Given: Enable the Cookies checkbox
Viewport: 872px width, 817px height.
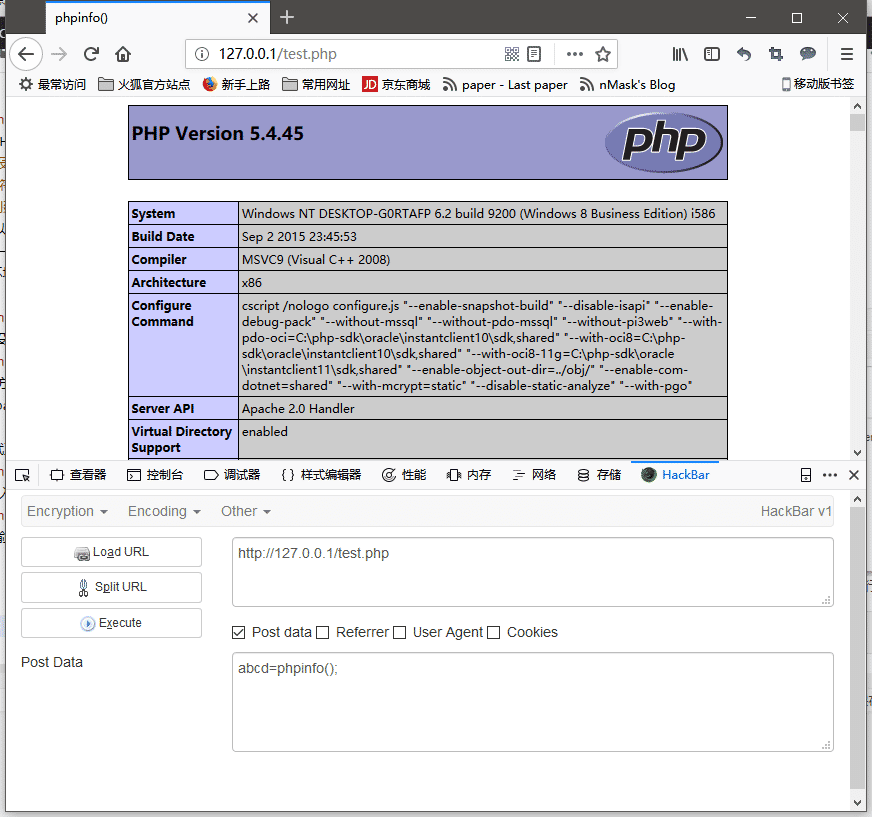Looking at the screenshot, I should pyautogui.click(x=493, y=632).
